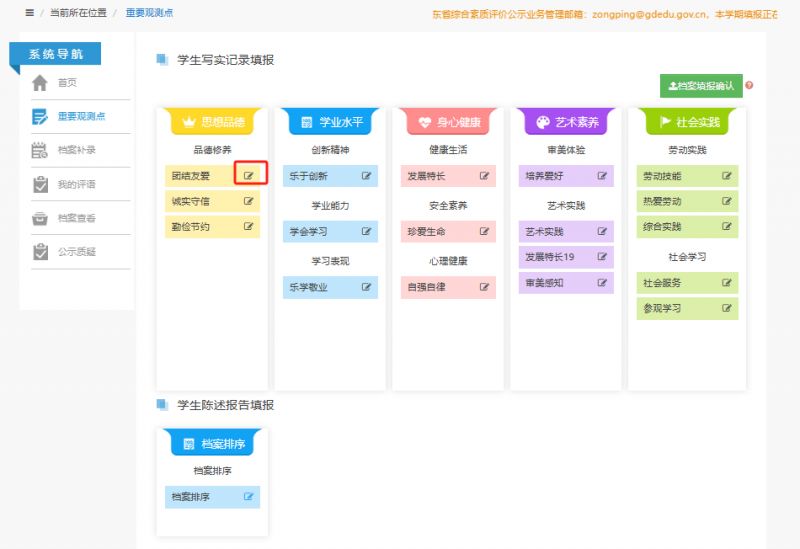Open edit icon for 自强自律

click(484, 287)
